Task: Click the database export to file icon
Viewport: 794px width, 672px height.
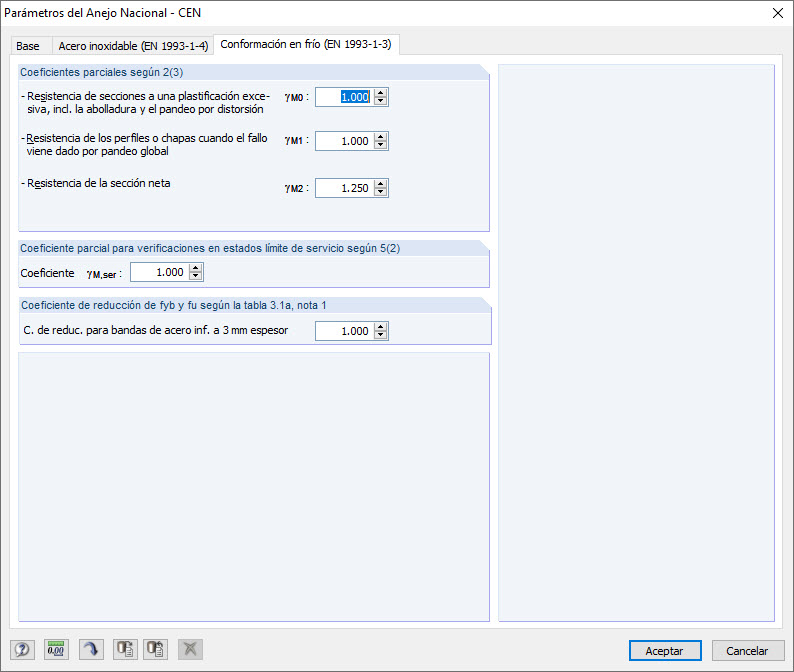Action: pos(125,649)
